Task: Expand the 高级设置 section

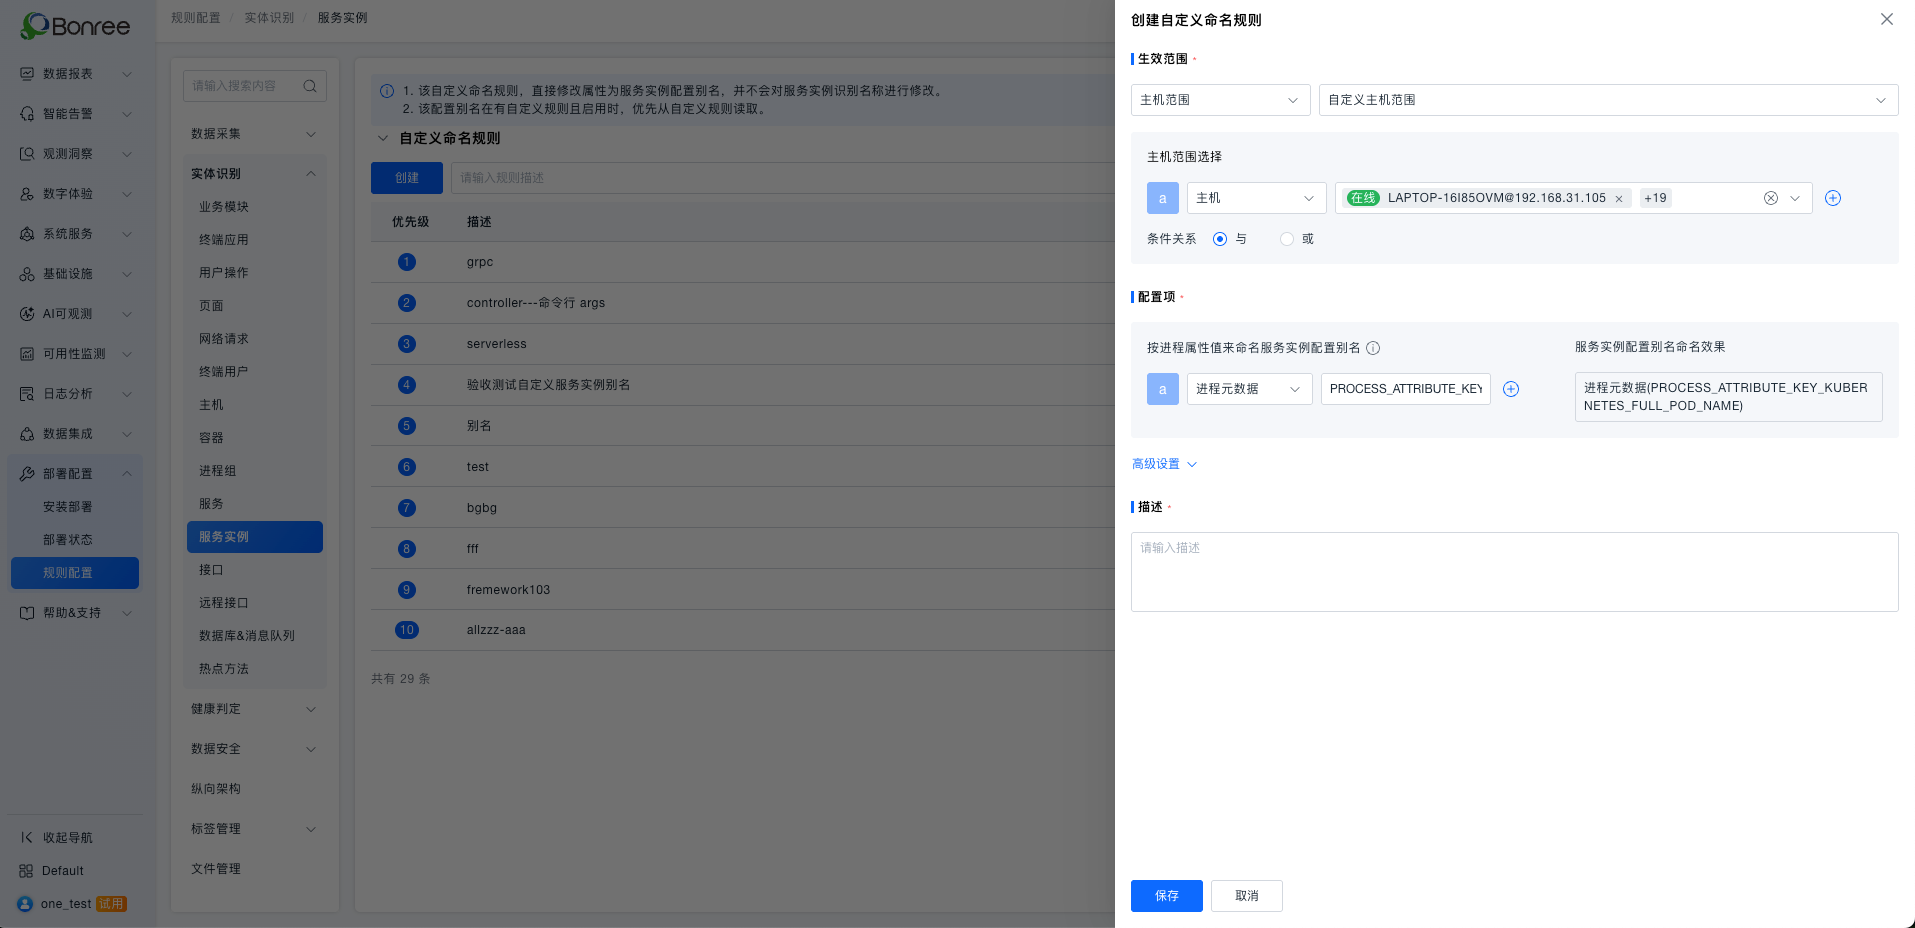Action: point(1164,464)
